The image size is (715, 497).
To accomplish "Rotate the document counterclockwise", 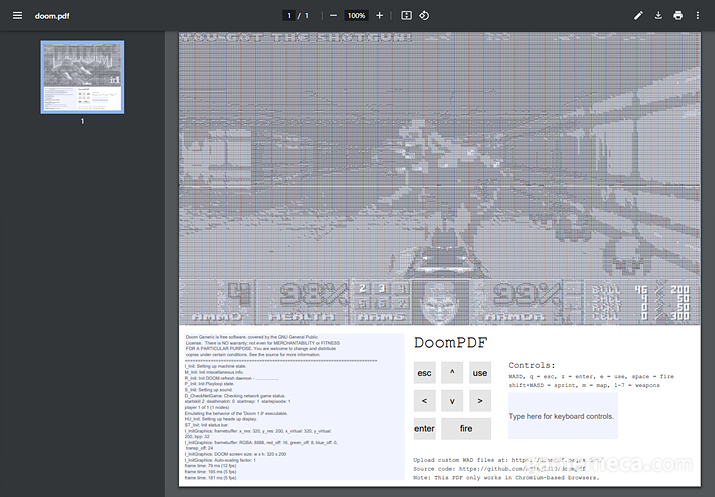I will click(424, 16).
